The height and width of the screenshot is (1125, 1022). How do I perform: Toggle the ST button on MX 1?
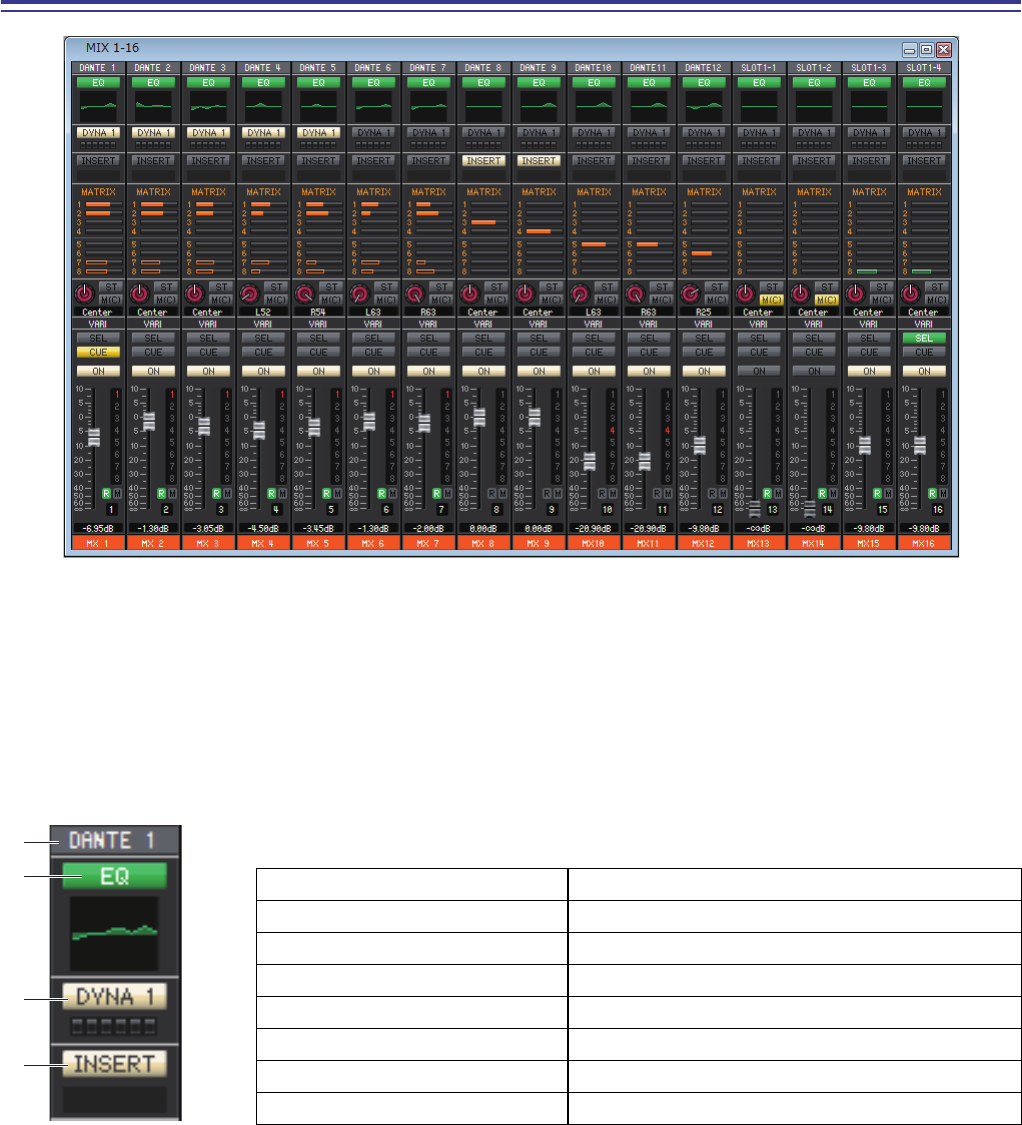click(x=111, y=287)
